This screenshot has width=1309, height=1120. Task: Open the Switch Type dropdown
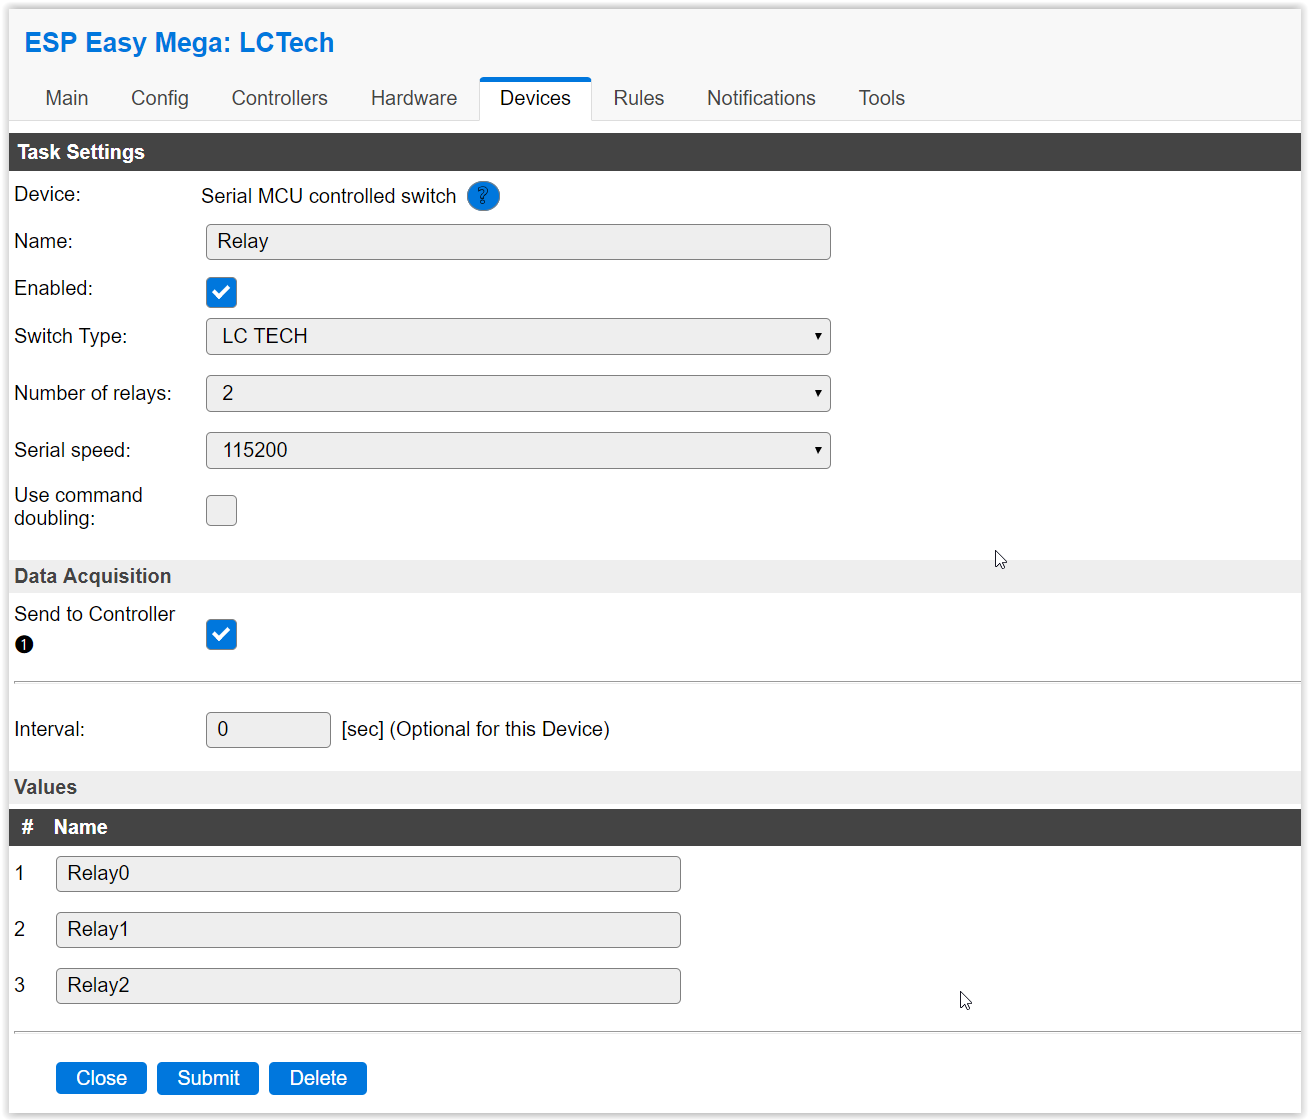click(518, 336)
